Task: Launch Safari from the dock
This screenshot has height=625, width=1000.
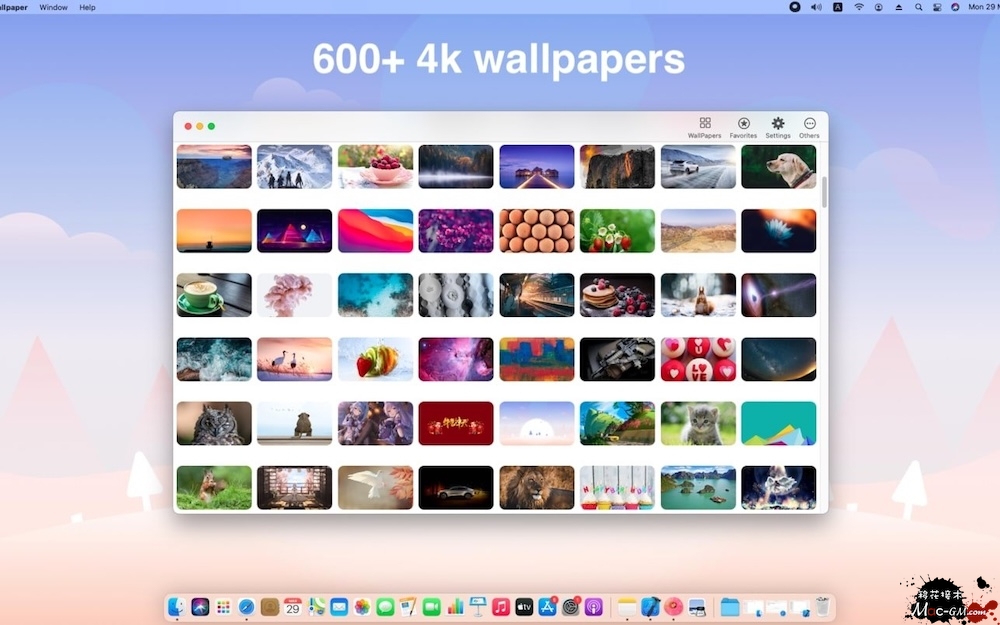Action: point(246,607)
